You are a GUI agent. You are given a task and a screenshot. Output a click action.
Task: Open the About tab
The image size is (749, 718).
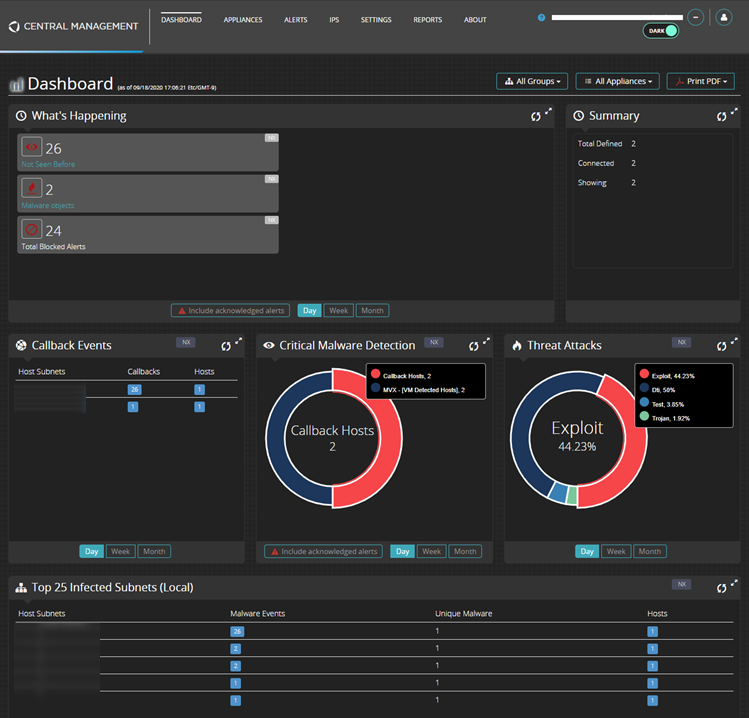(x=475, y=20)
